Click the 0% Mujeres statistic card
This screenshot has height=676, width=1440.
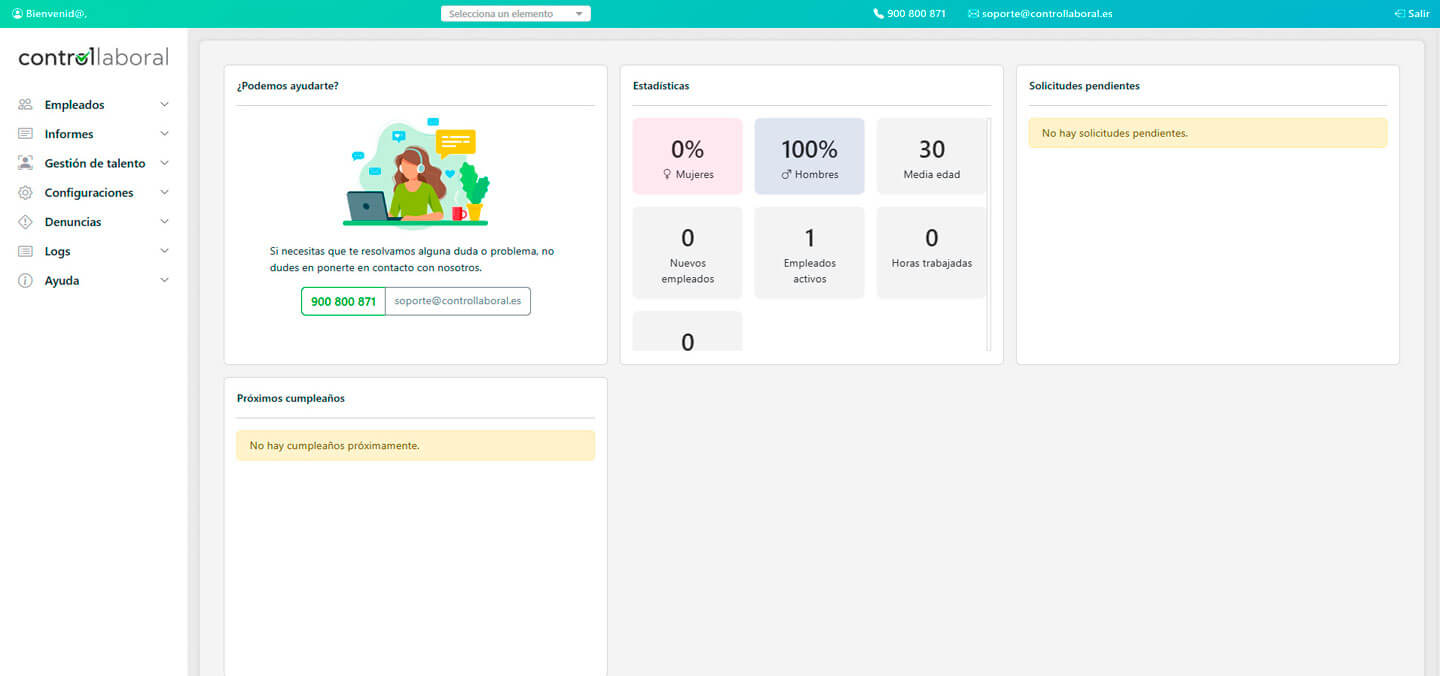point(688,156)
